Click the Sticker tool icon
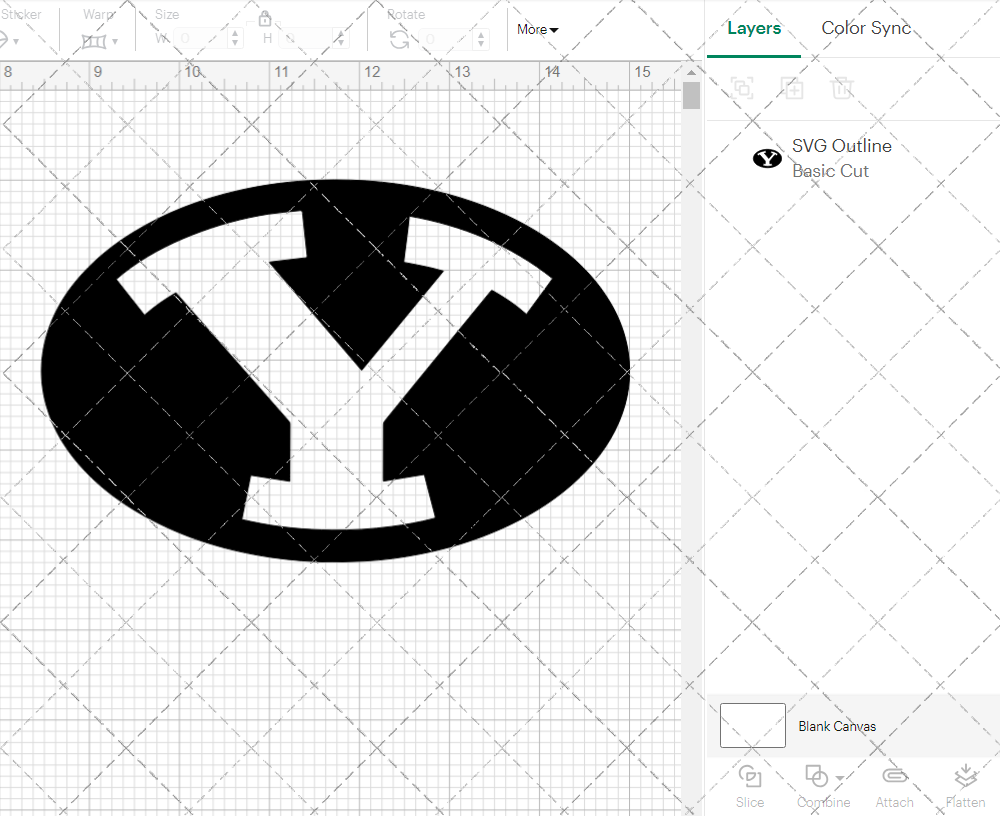1000x816 pixels. pos(6,38)
